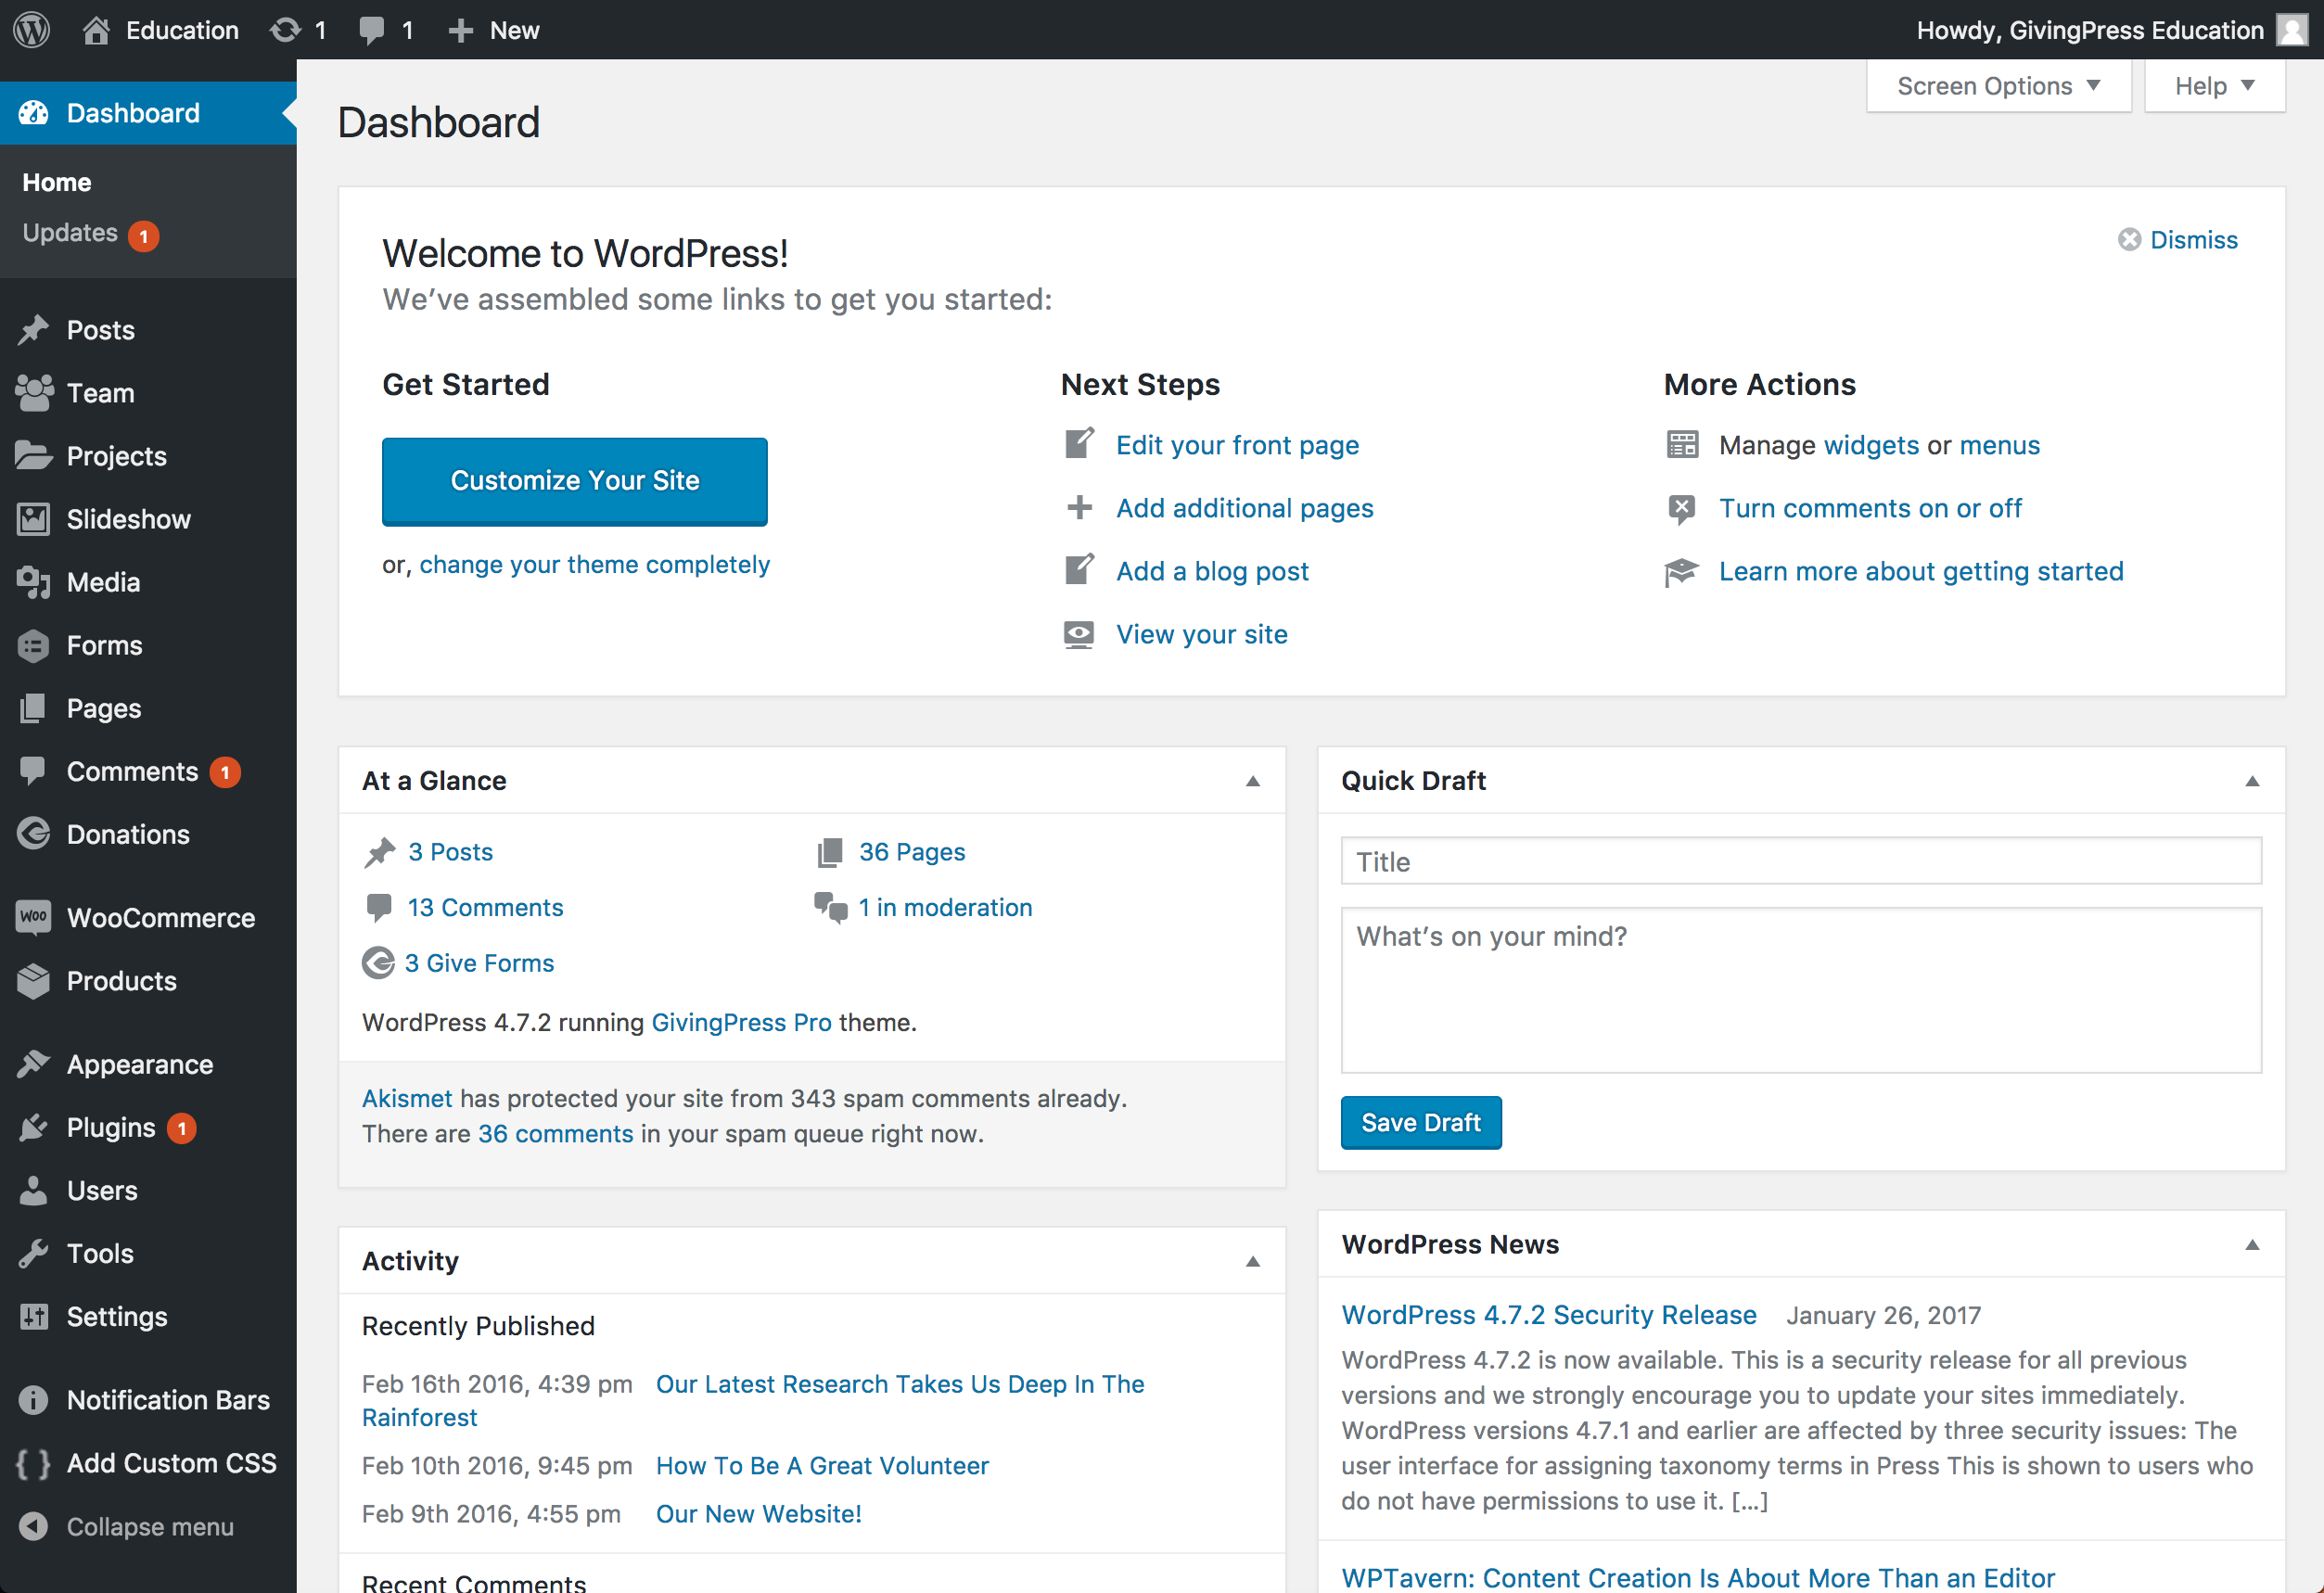2324x1593 pixels.
Task: Open the GivingPress Pro theme link
Action: point(741,1022)
